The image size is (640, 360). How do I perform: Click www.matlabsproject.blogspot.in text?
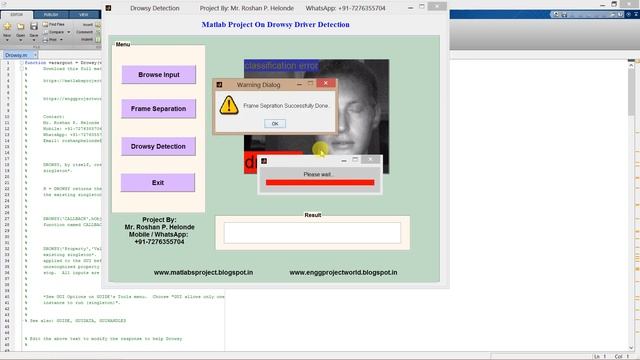(x=203, y=272)
